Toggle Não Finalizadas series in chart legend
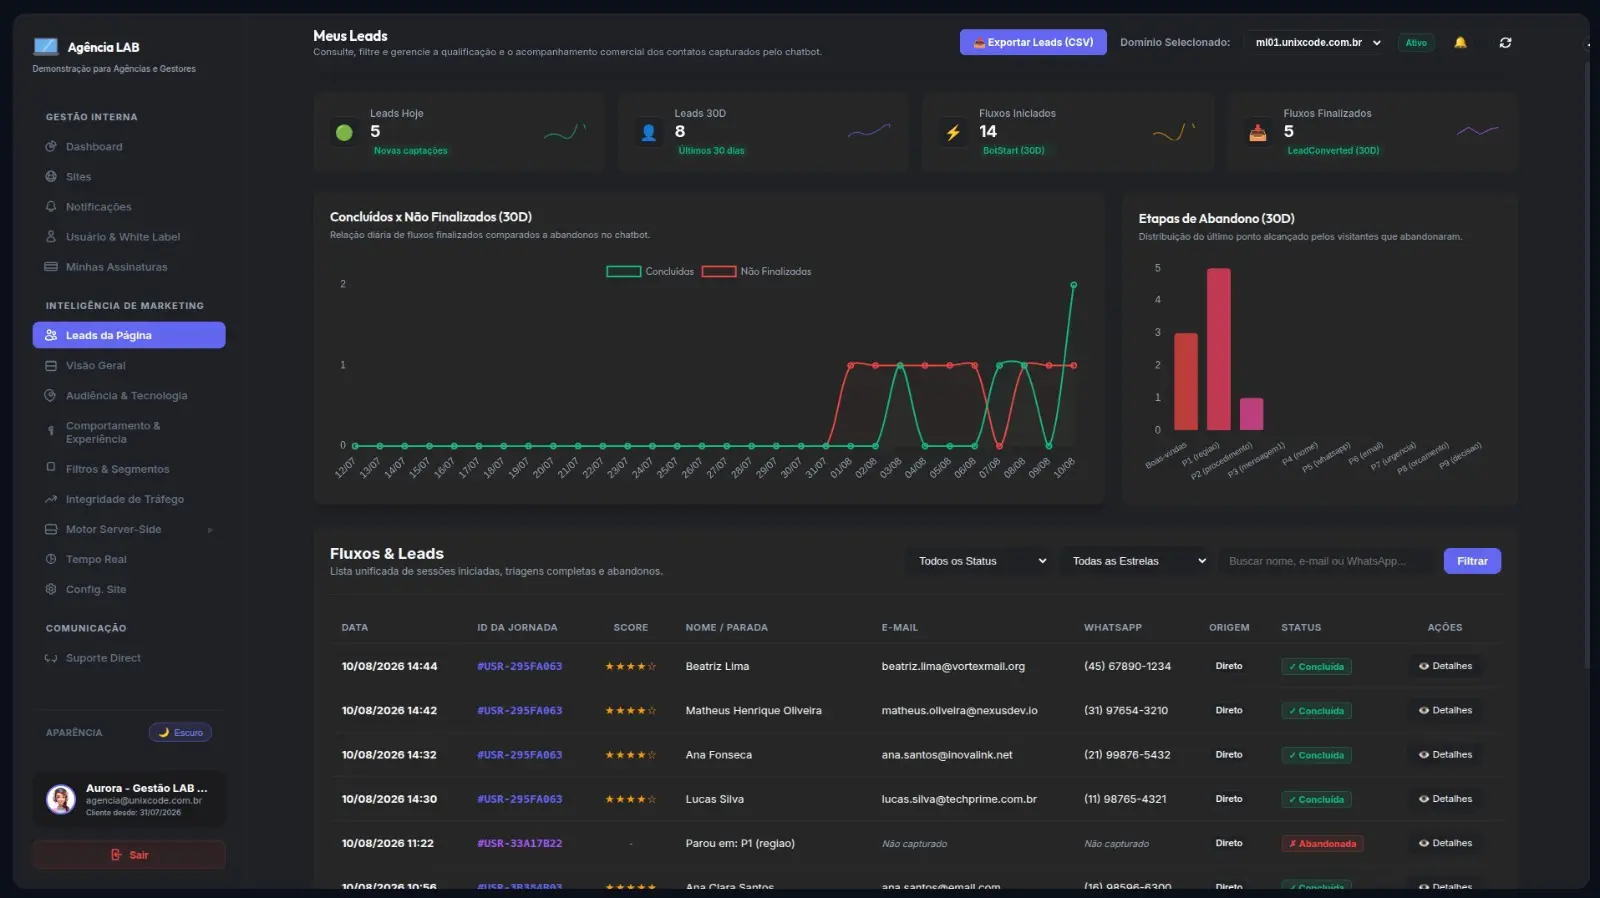Image resolution: width=1600 pixels, height=898 pixels. 756,272
